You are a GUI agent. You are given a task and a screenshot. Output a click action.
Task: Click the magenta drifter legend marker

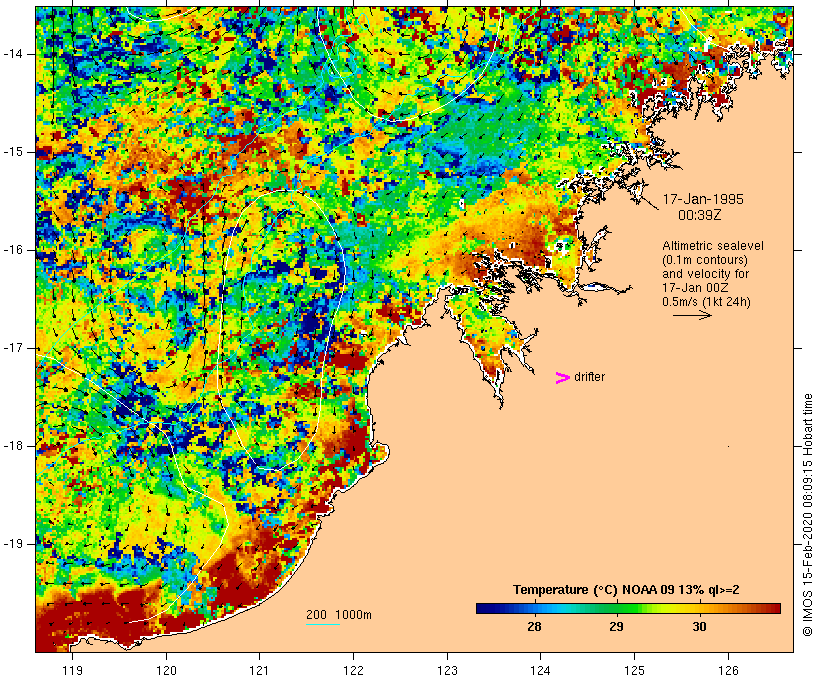coord(563,378)
